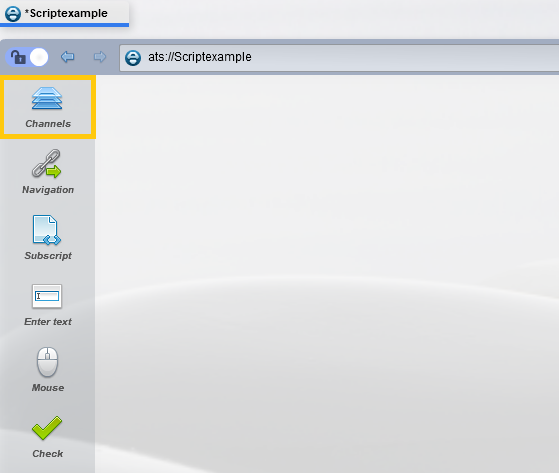Viewport: 559px width, 473px height.
Task: Click the Subscript label in sidebar
Action: pos(48,256)
